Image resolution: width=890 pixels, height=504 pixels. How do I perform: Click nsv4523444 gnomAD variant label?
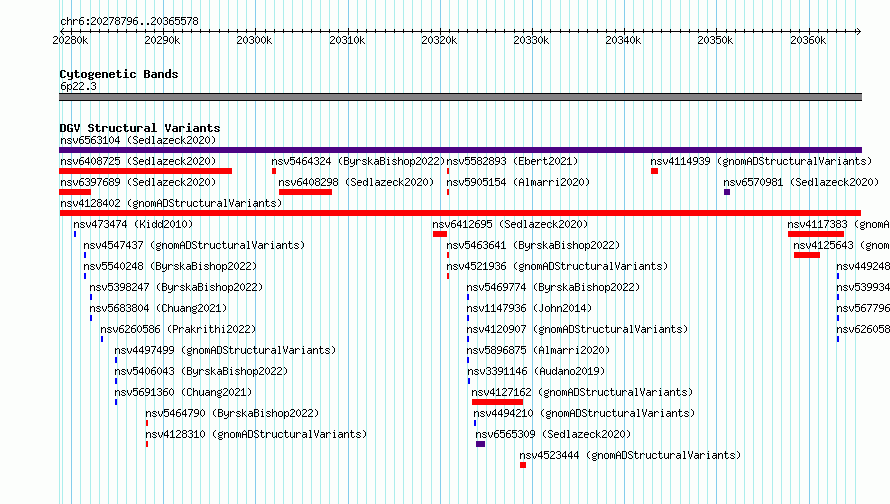coord(630,455)
